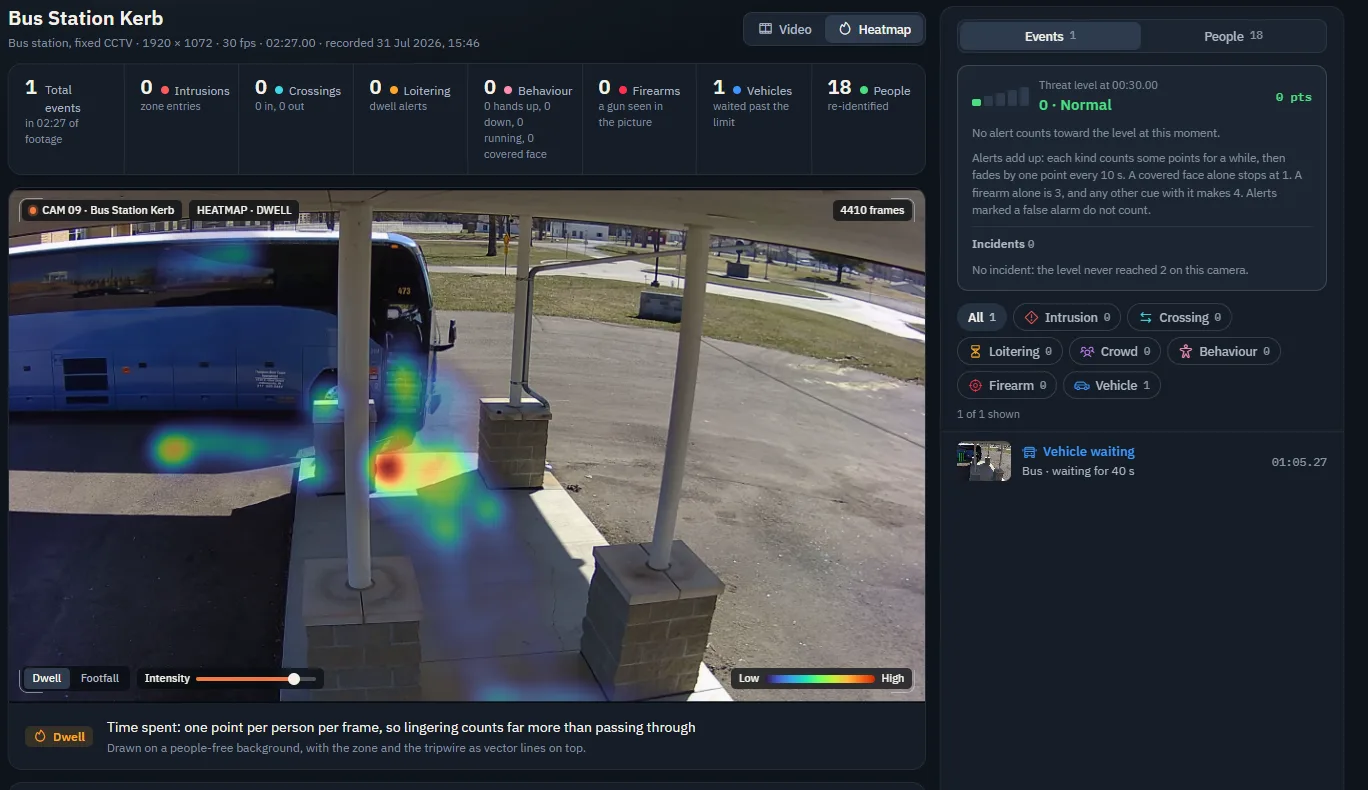This screenshot has width=1368, height=790.
Task: Click the orange Dwell badge below the video
Action: 59,737
